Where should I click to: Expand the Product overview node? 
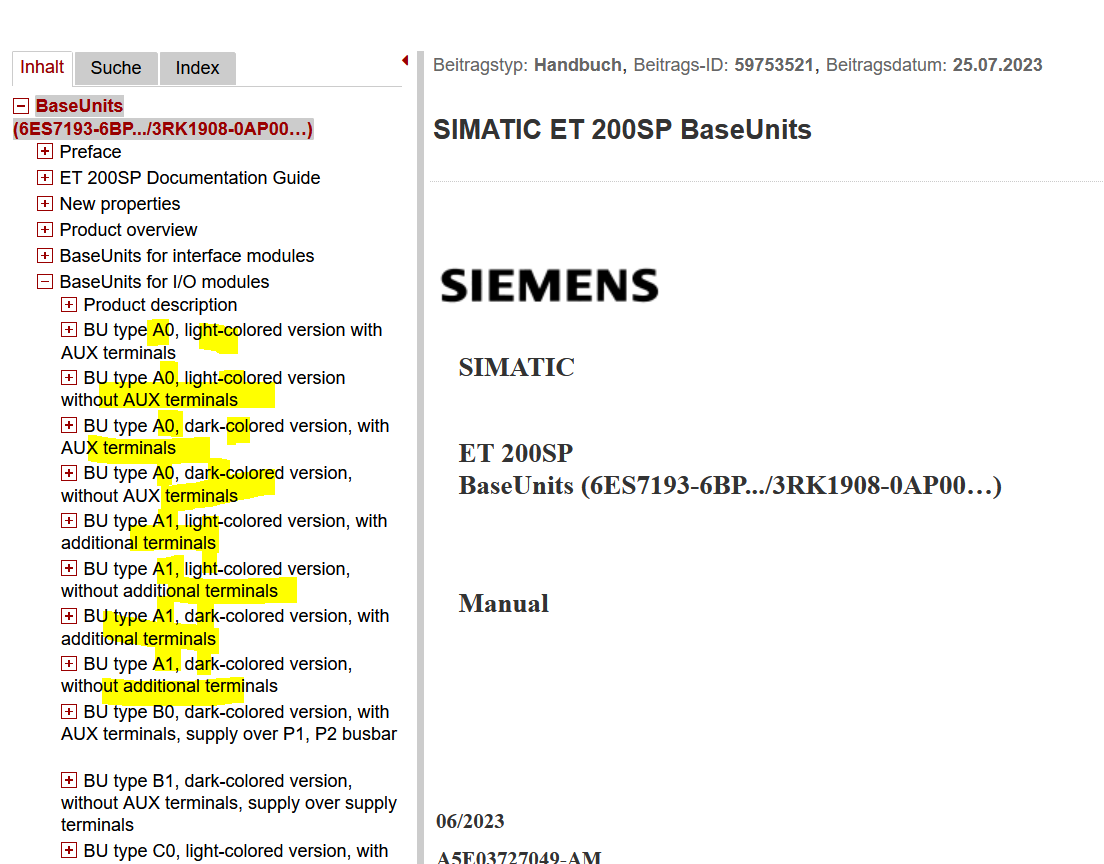[44, 230]
